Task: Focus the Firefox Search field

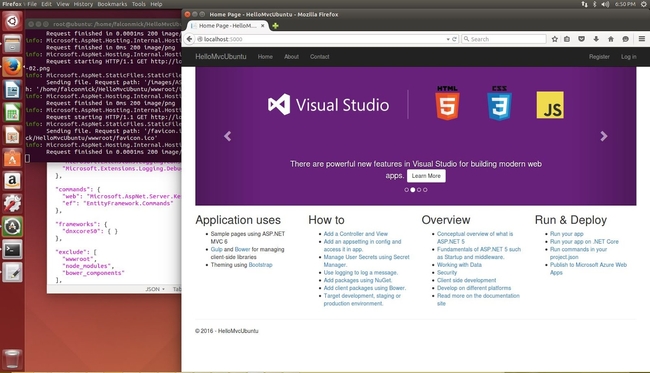Action: [504, 39]
